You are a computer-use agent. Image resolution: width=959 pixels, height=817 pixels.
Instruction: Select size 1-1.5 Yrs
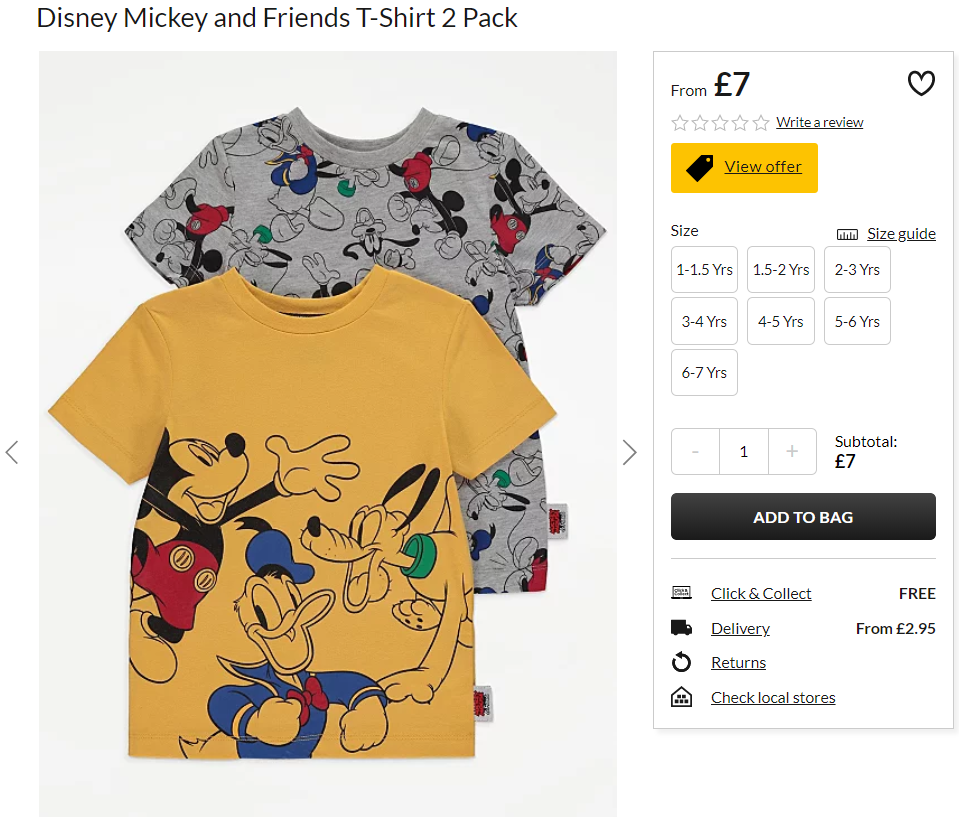pyautogui.click(x=705, y=270)
